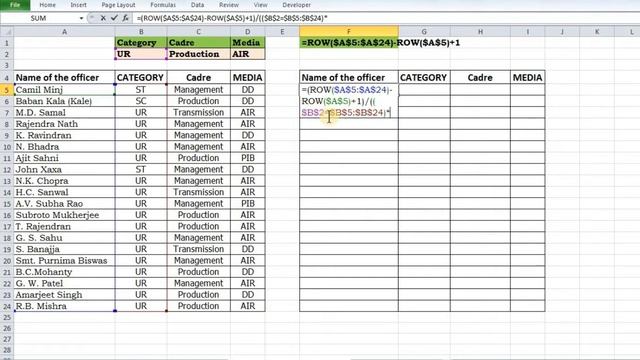This screenshot has width=640, height=360.
Task: Select the name Camil Minj
Action: [x=39, y=90]
